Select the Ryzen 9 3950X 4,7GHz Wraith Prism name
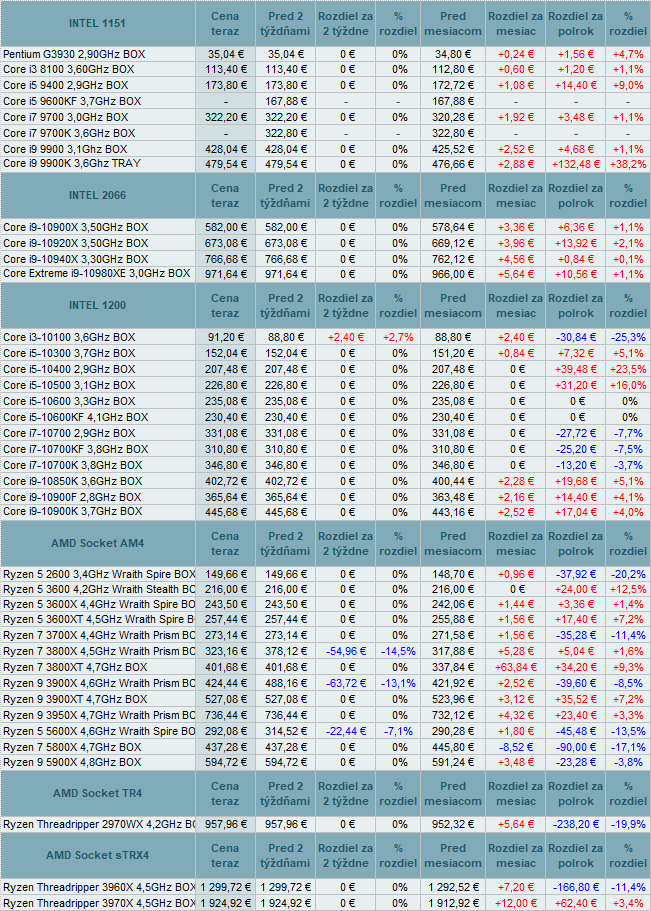 coord(99,715)
